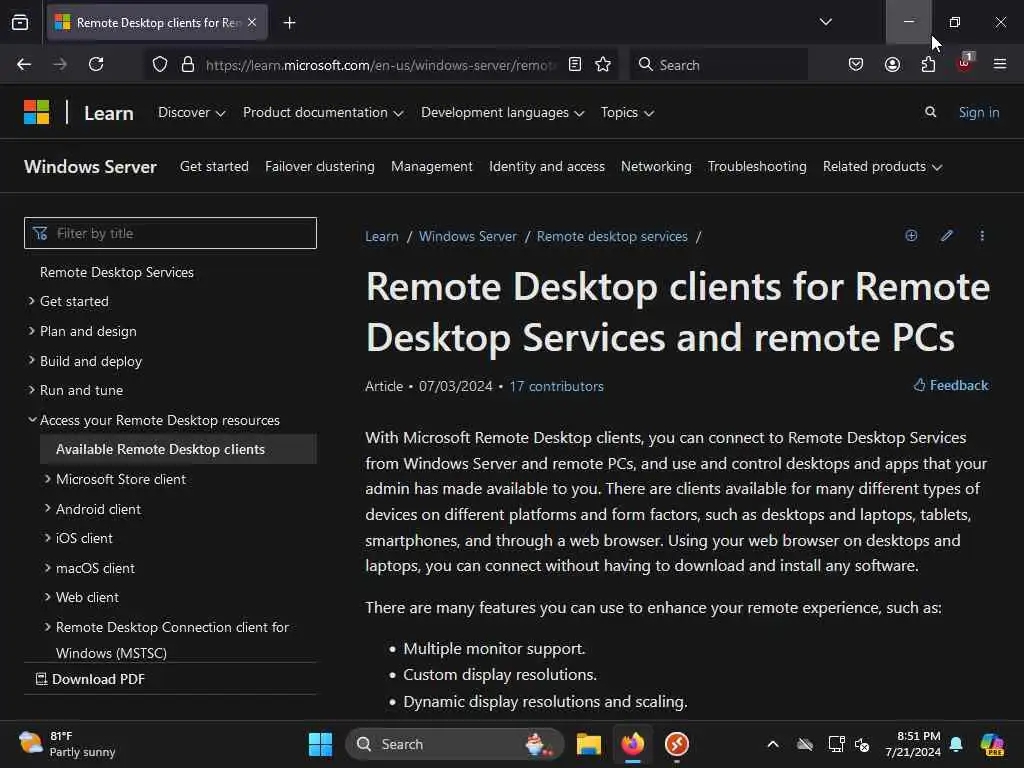
Task: Expand the Discover menu
Action: pos(191,112)
